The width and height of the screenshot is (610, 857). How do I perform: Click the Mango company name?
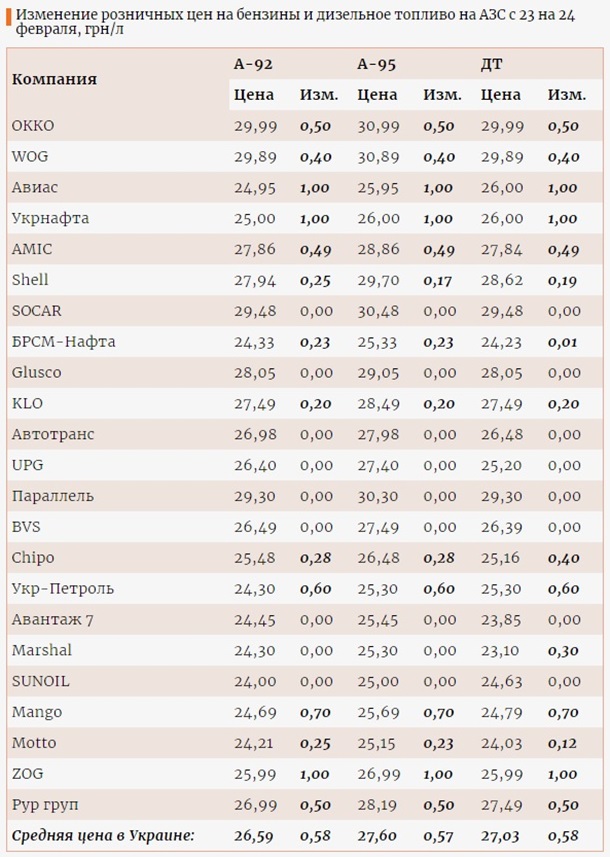click(37, 713)
